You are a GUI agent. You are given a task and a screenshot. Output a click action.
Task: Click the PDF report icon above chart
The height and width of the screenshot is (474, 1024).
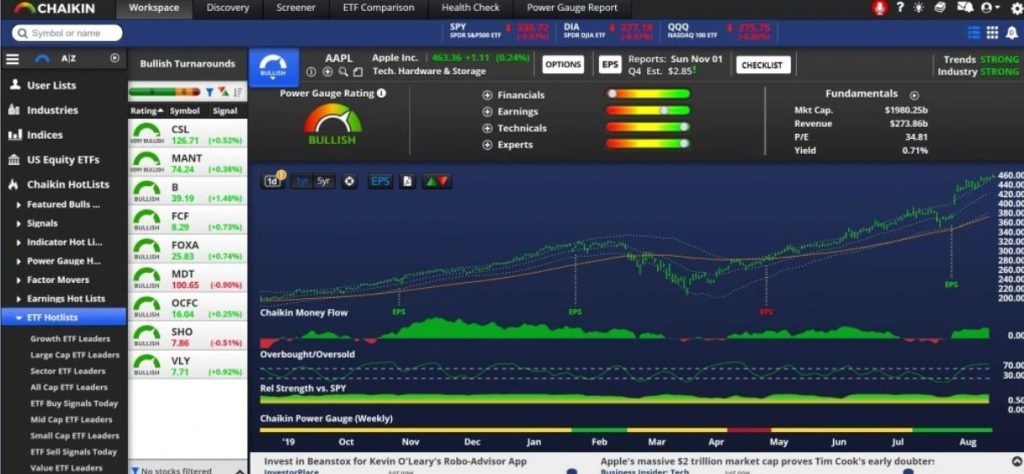pyautogui.click(x=408, y=181)
